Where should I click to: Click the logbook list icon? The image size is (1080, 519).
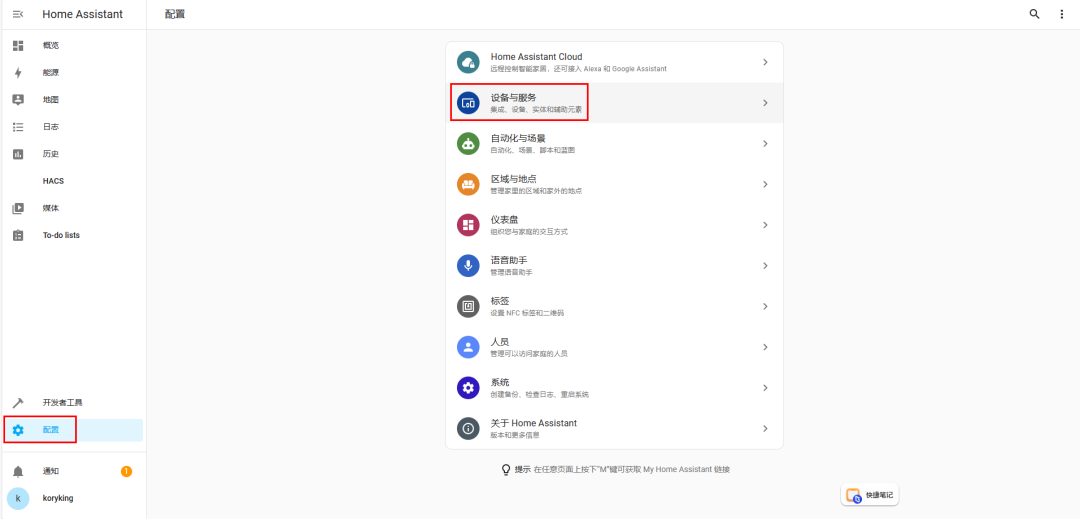point(18,127)
